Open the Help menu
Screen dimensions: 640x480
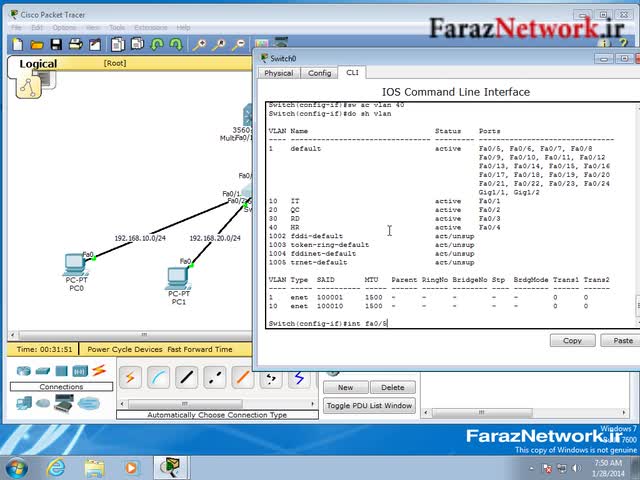pyautogui.click(x=183, y=27)
